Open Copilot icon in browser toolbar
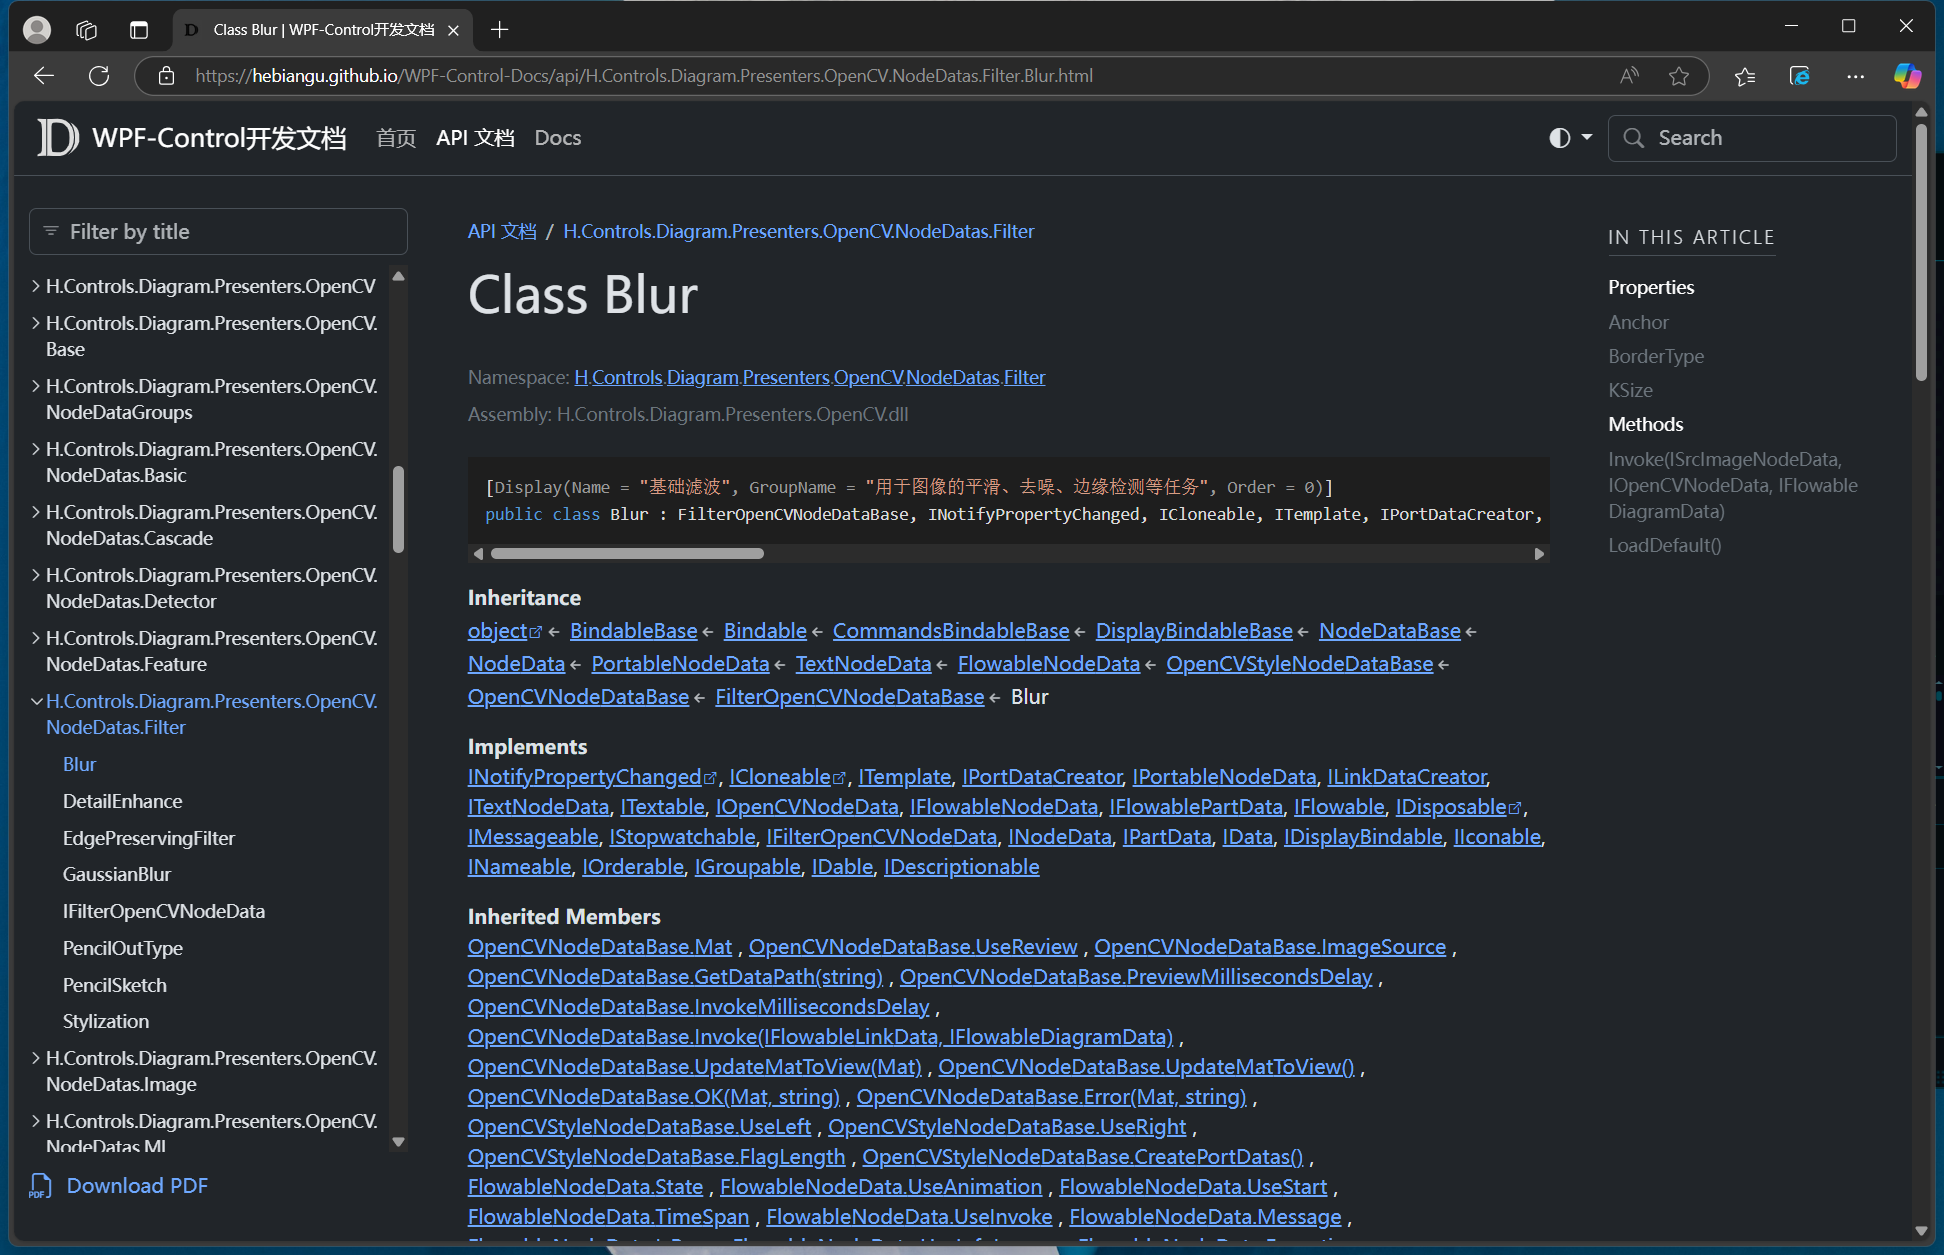 pyautogui.click(x=1907, y=76)
